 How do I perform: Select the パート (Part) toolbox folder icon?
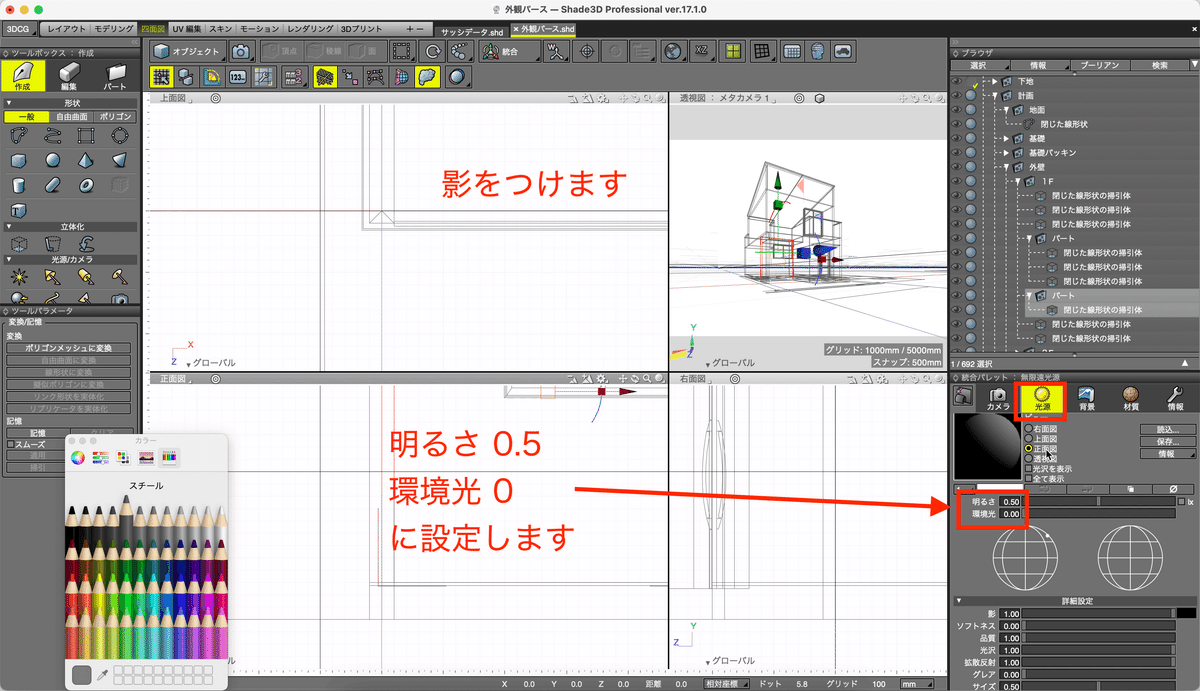coord(117,76)
